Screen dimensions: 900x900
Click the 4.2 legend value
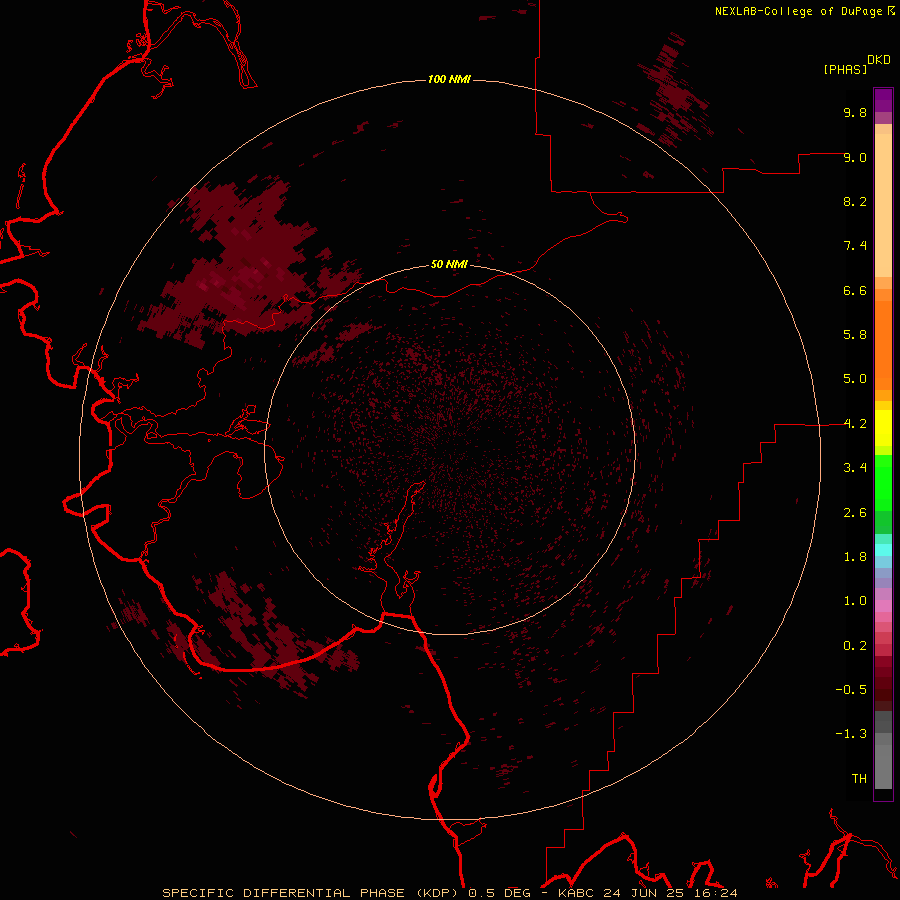pyautogui.click(x=855, y=424)
